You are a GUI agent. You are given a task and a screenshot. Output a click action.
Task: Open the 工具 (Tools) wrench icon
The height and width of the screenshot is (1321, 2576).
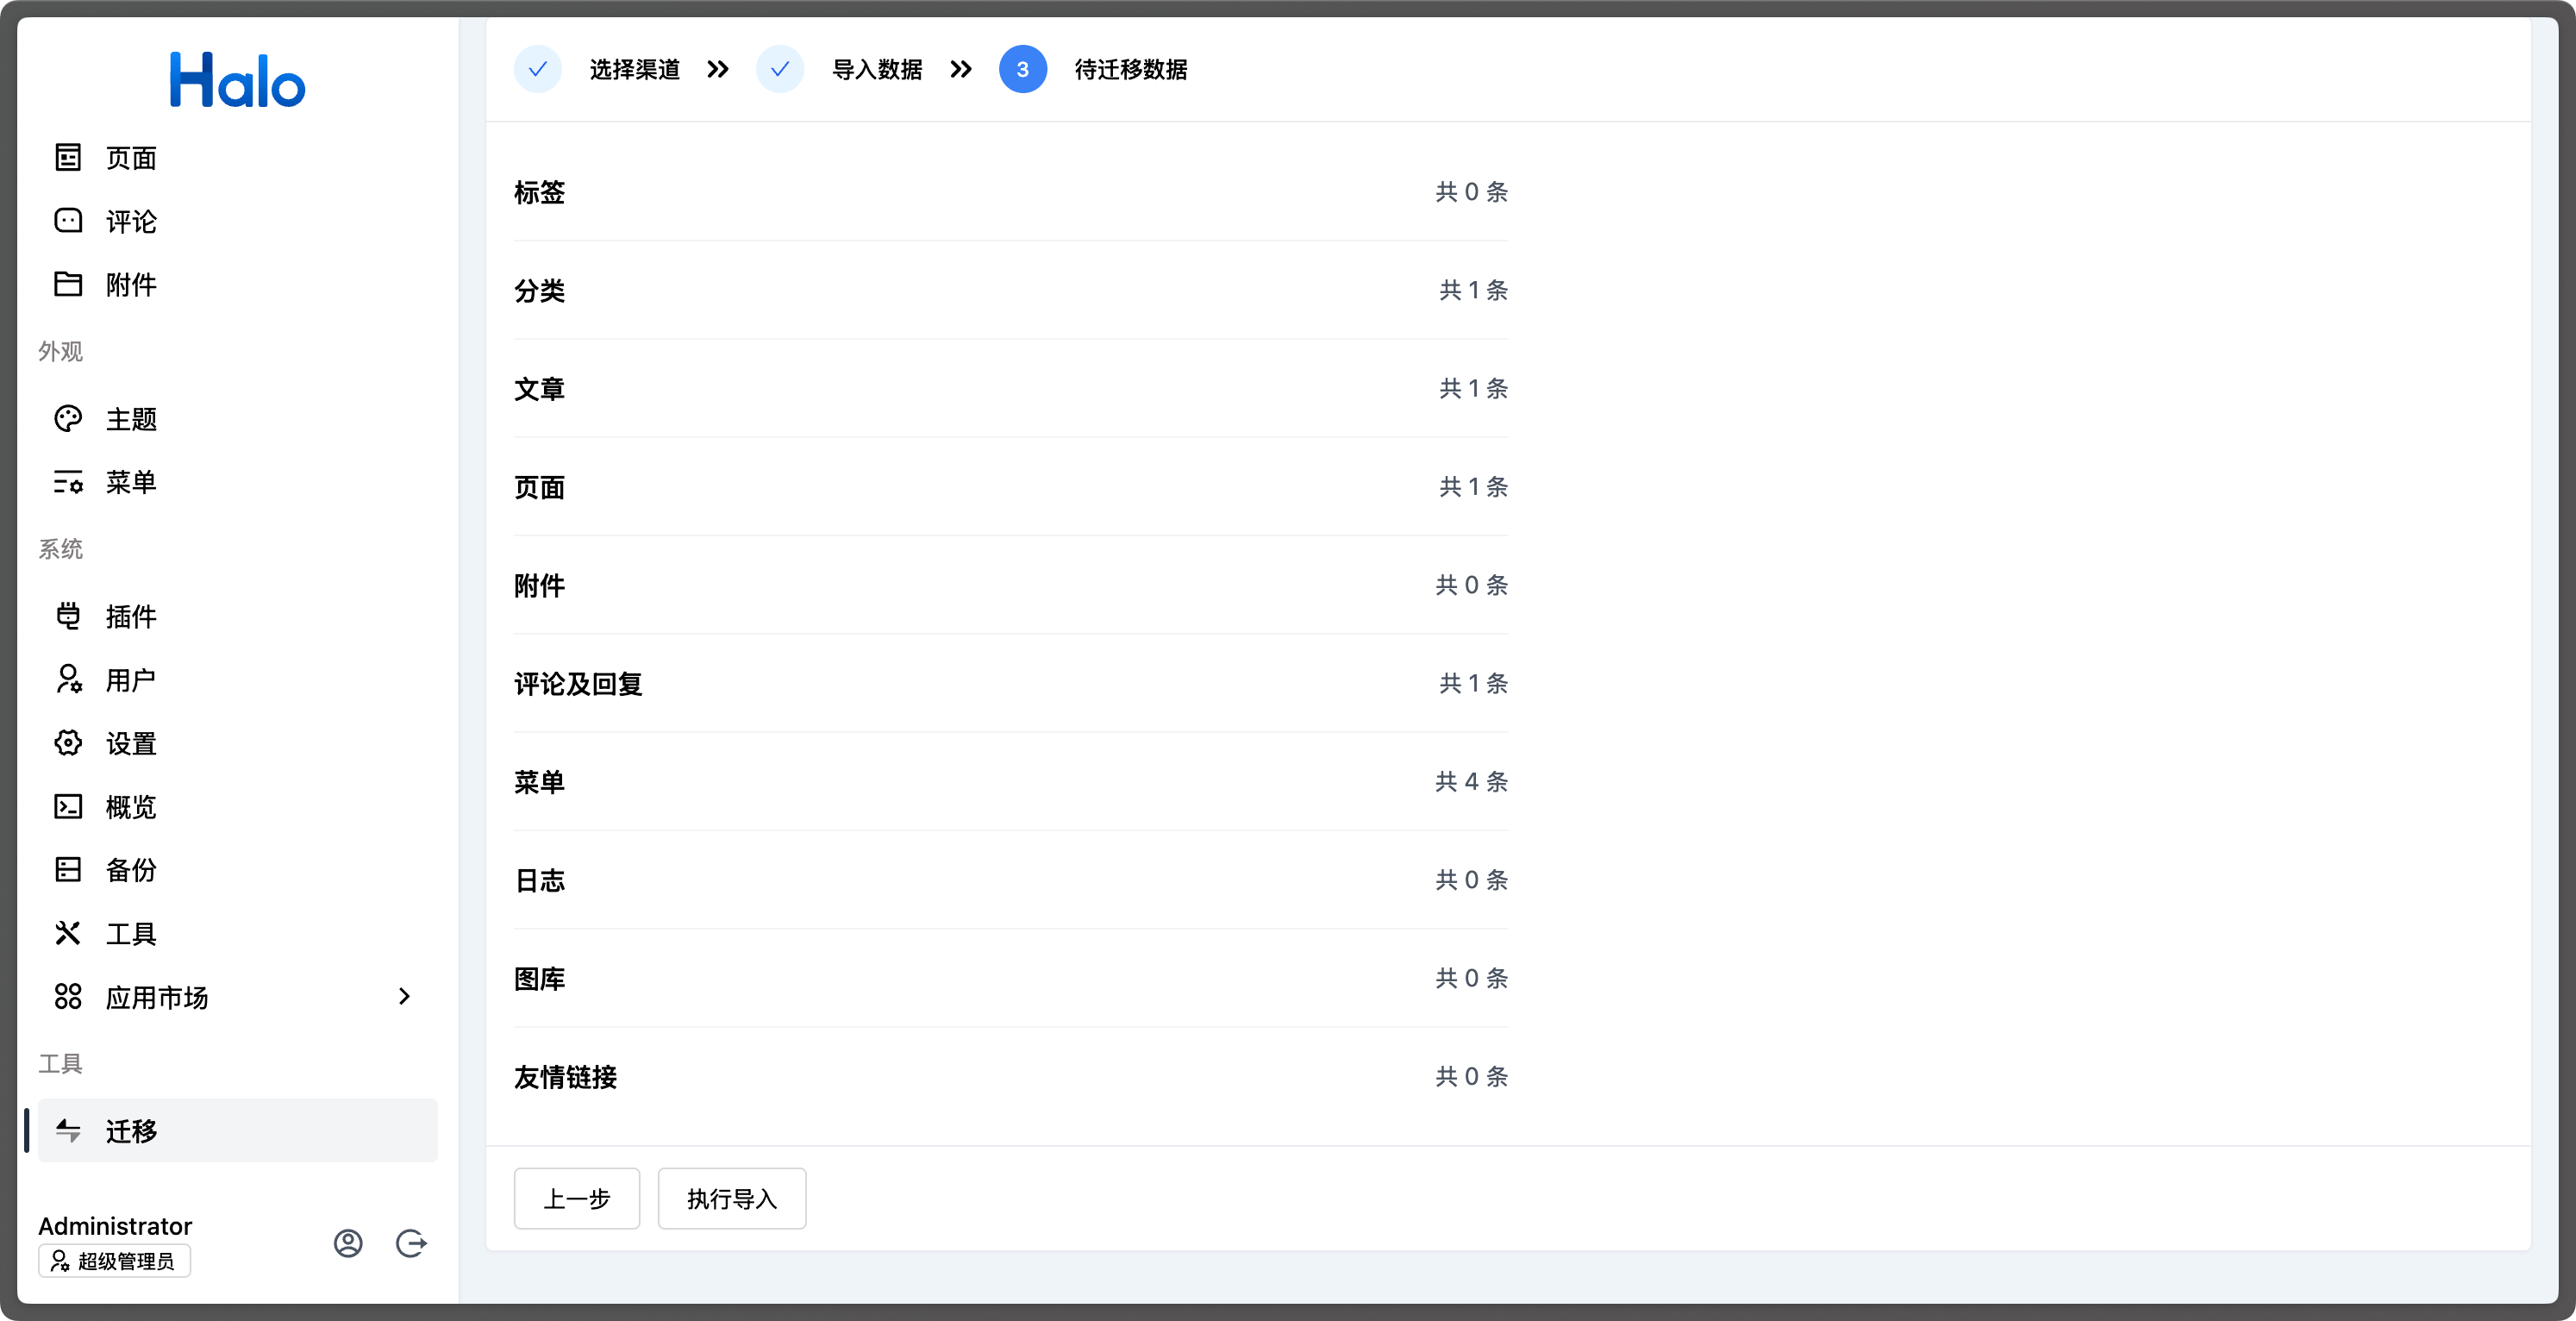tap(67, 933)
